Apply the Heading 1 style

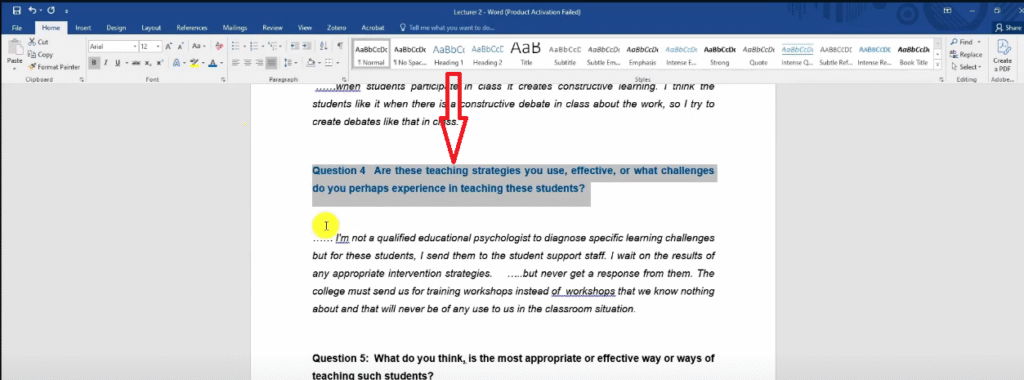pyautogui.click(x=449, y=54)
